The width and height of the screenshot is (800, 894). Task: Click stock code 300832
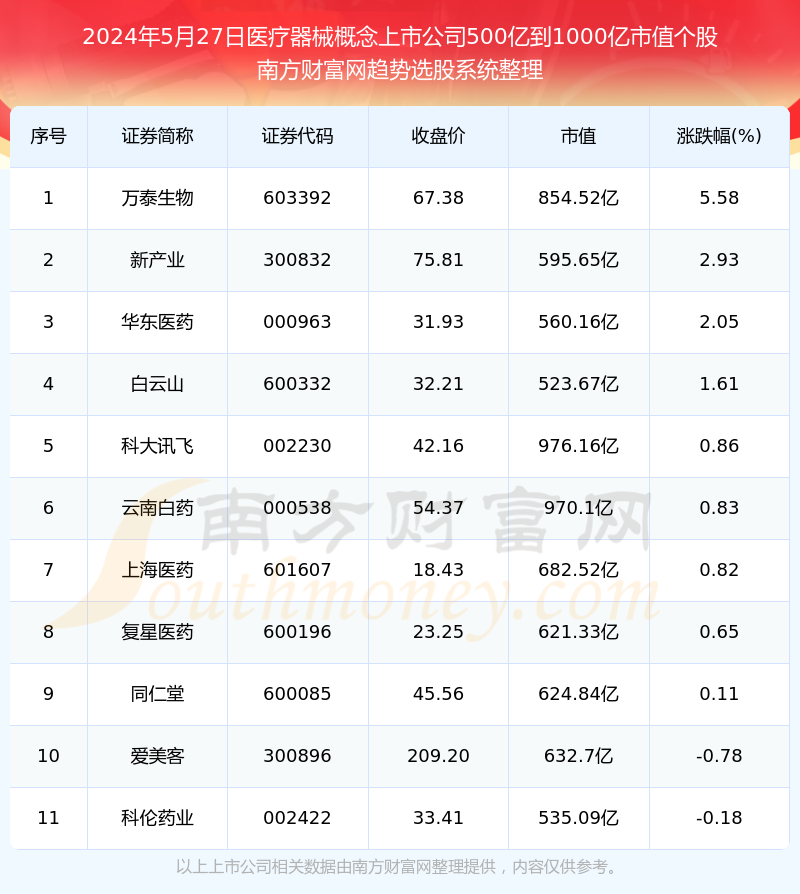297,260
